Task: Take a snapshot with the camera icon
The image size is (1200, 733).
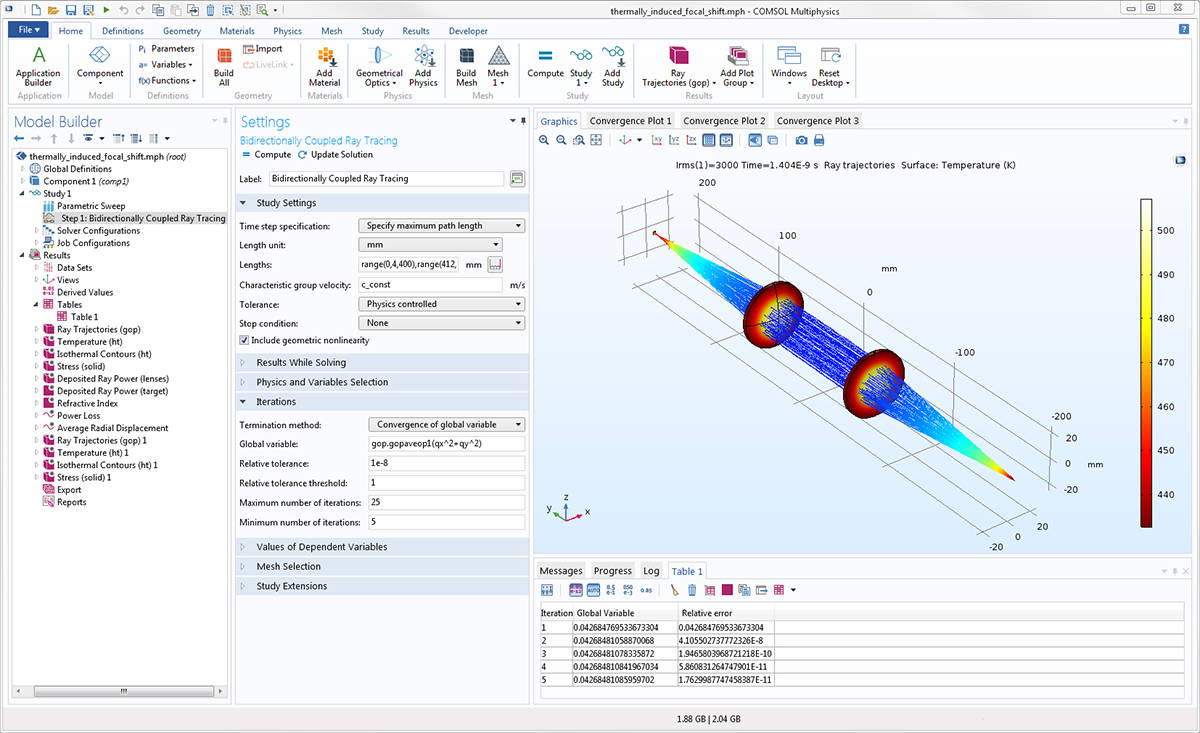Action: [801, 140]
